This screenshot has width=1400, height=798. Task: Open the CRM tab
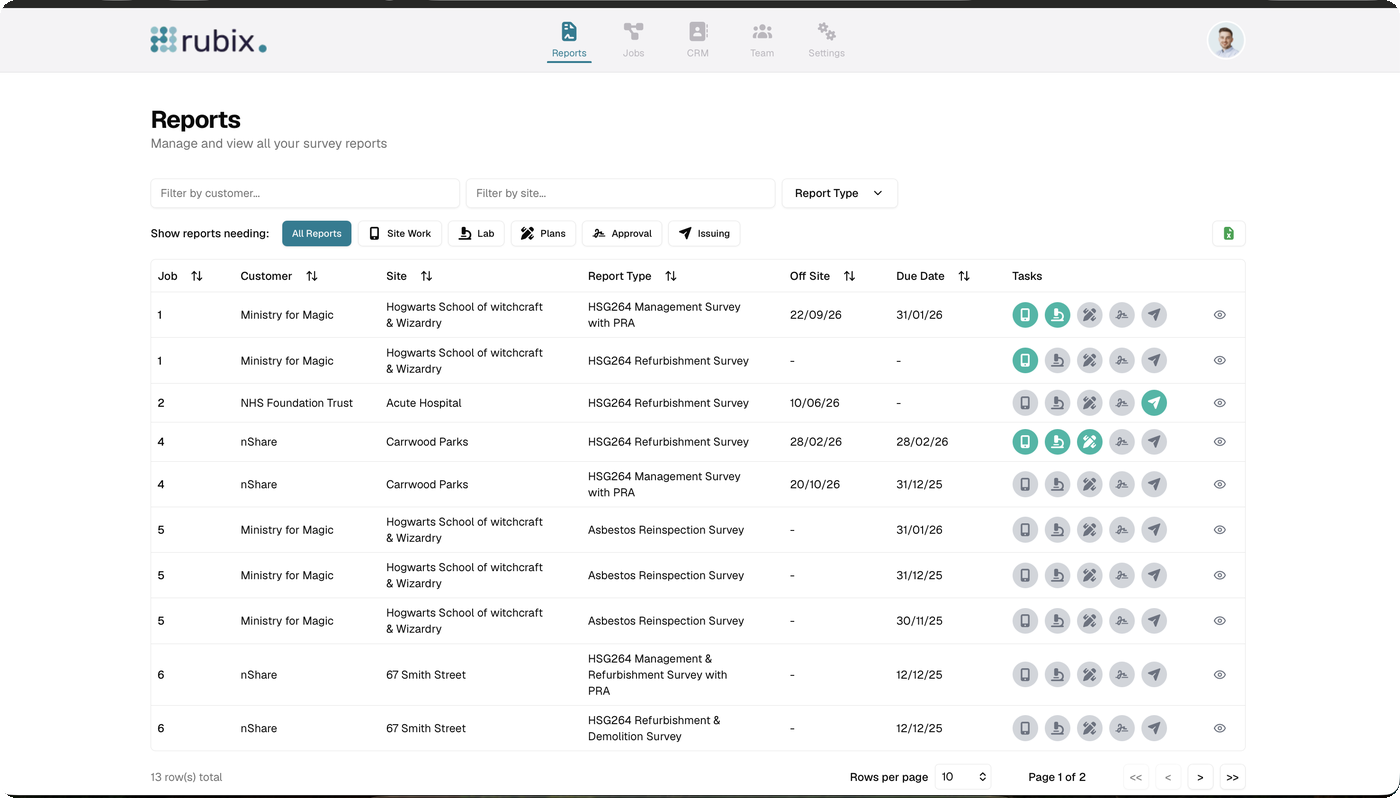(x=698, y=41)
